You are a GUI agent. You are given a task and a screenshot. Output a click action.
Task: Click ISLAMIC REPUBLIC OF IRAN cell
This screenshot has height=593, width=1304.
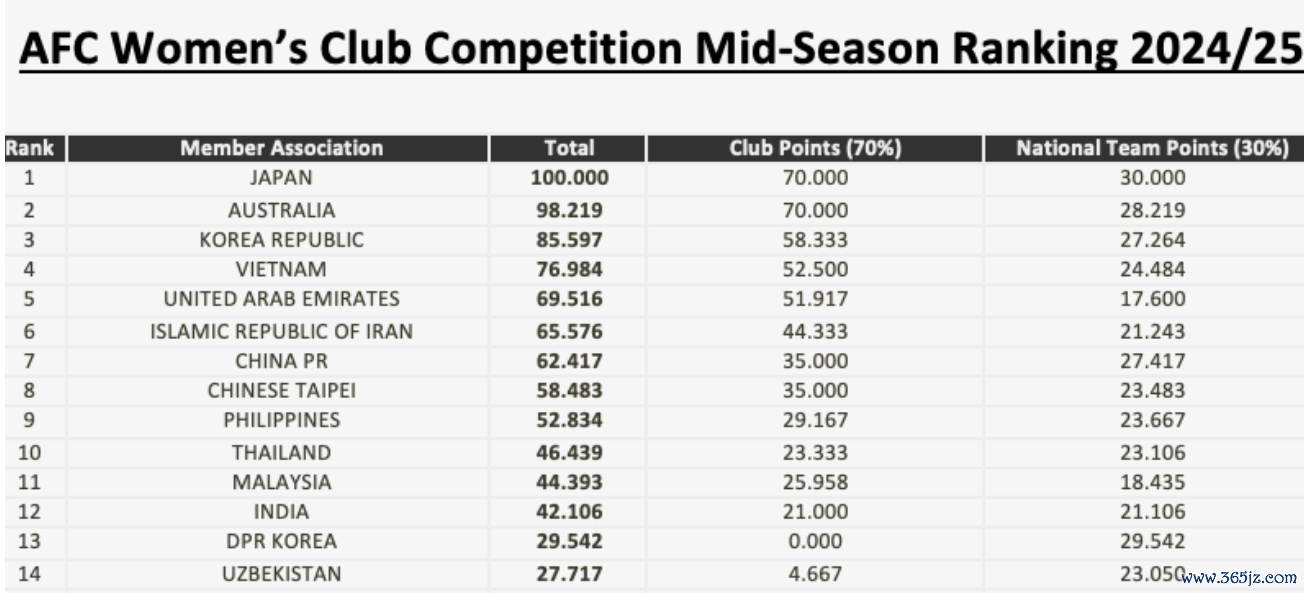coord(281,331)
